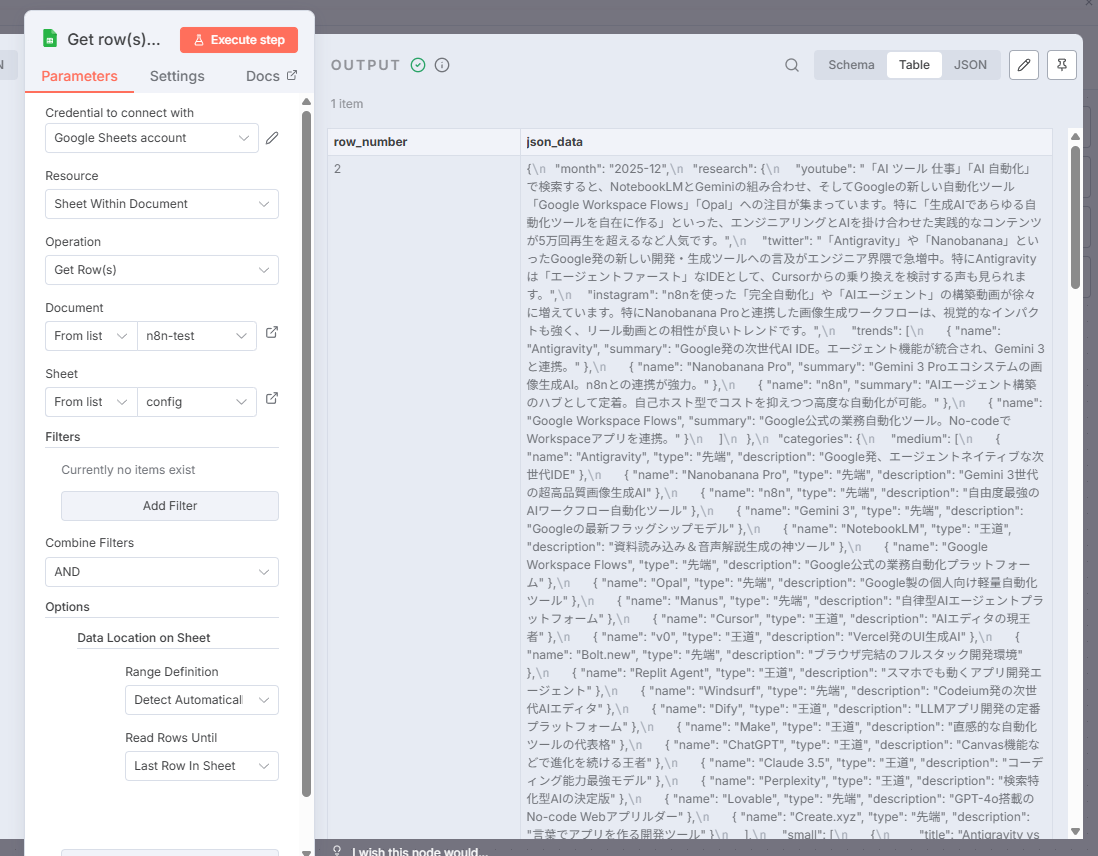
Task: Click the output info circle icon
Action: tap(442, 65)
